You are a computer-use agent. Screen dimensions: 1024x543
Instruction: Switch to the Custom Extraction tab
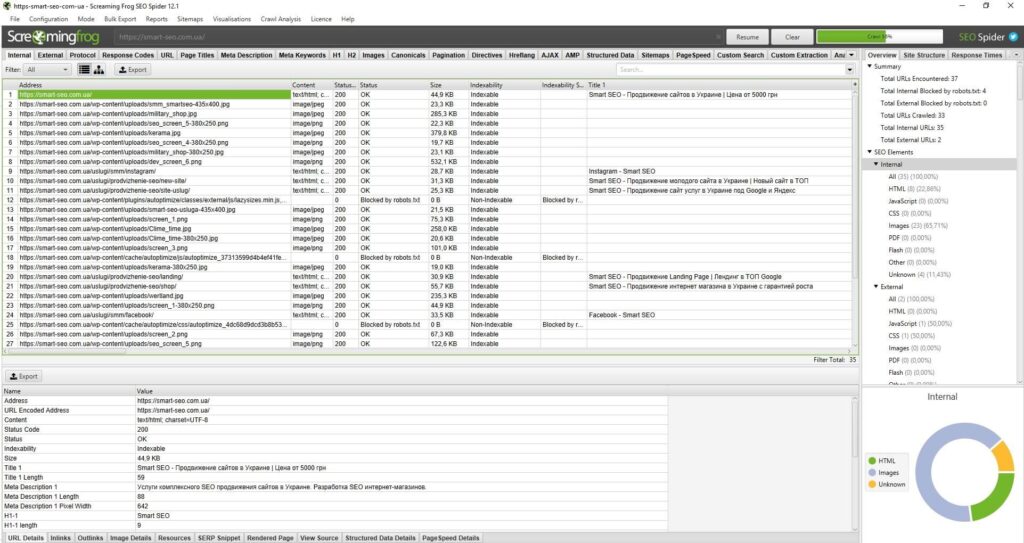coord(799,55)
